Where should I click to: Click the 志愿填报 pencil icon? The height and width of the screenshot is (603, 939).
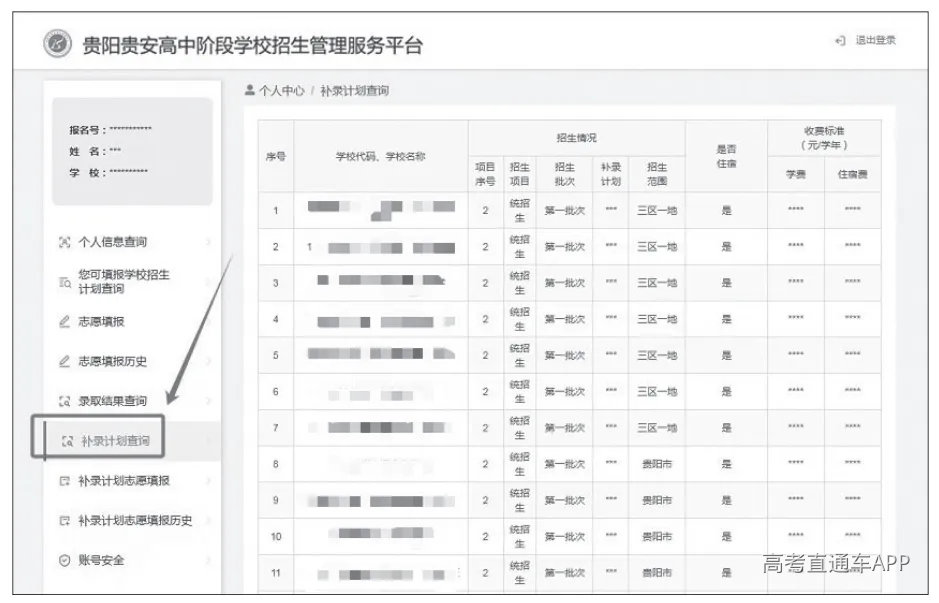[x=65, y=322]
